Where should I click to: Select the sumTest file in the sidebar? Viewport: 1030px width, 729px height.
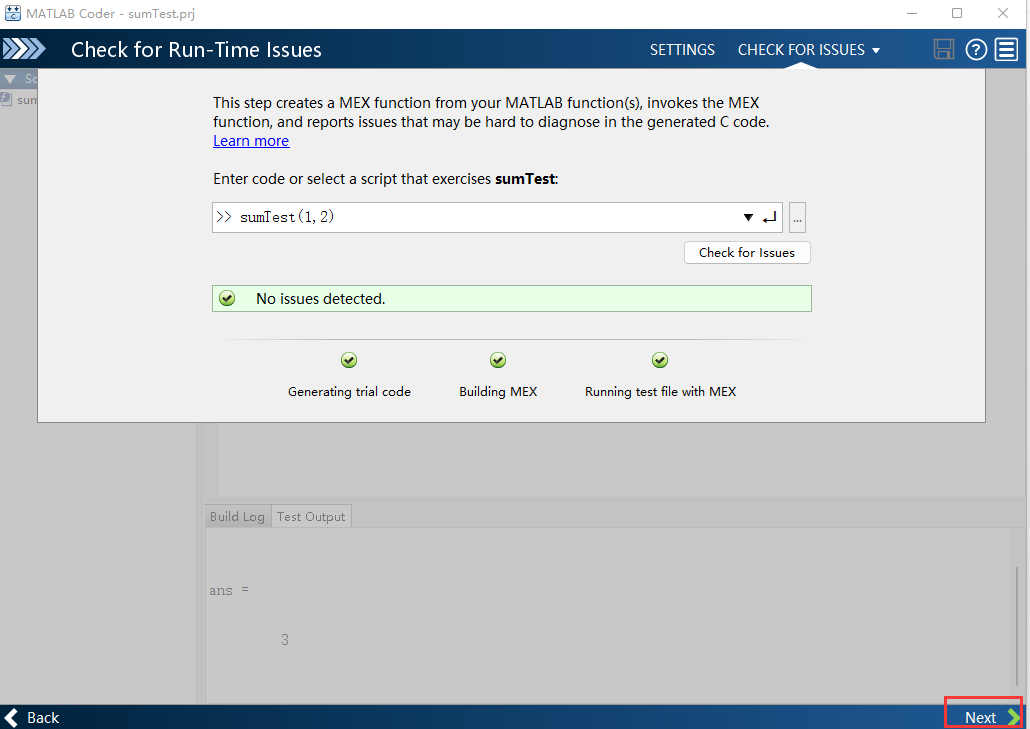click(19, 100)
